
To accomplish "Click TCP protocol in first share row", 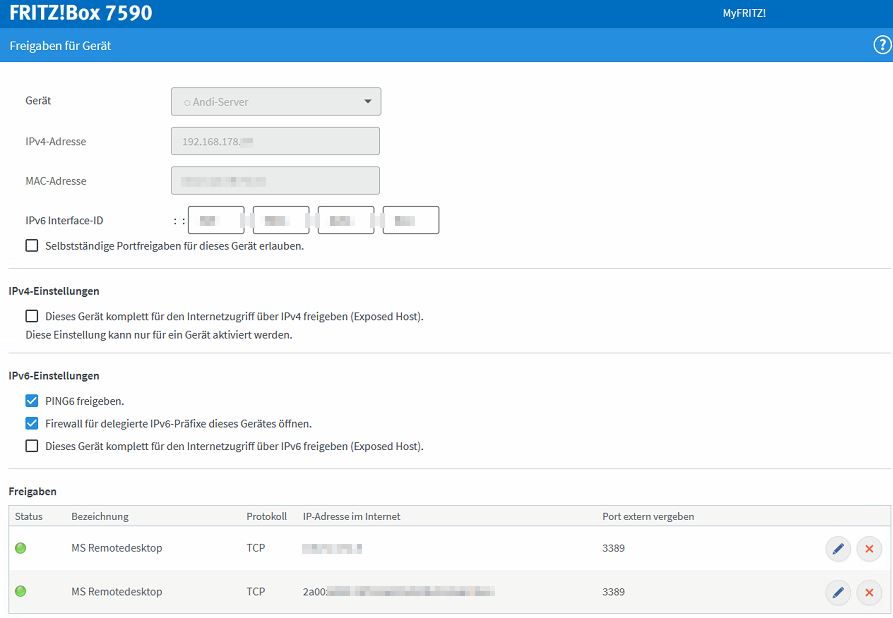I will 256,548.
